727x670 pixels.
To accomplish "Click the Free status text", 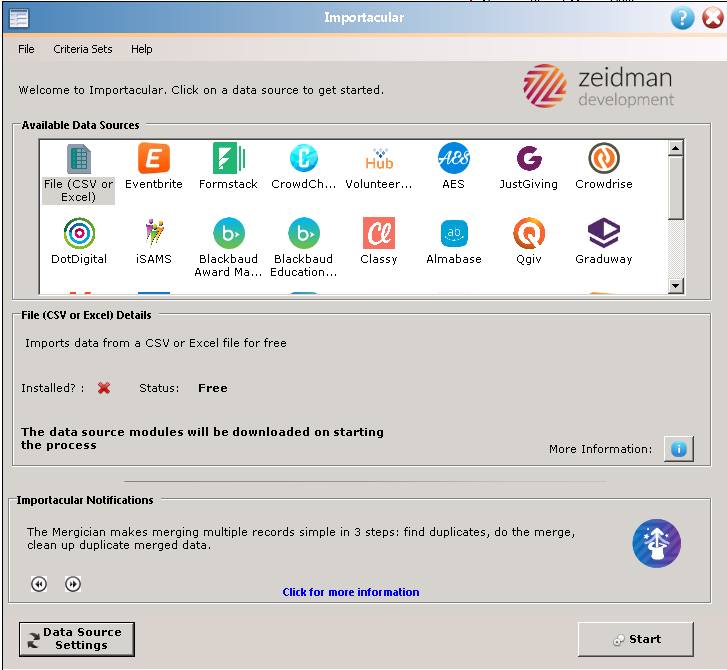I will point(213,388).
